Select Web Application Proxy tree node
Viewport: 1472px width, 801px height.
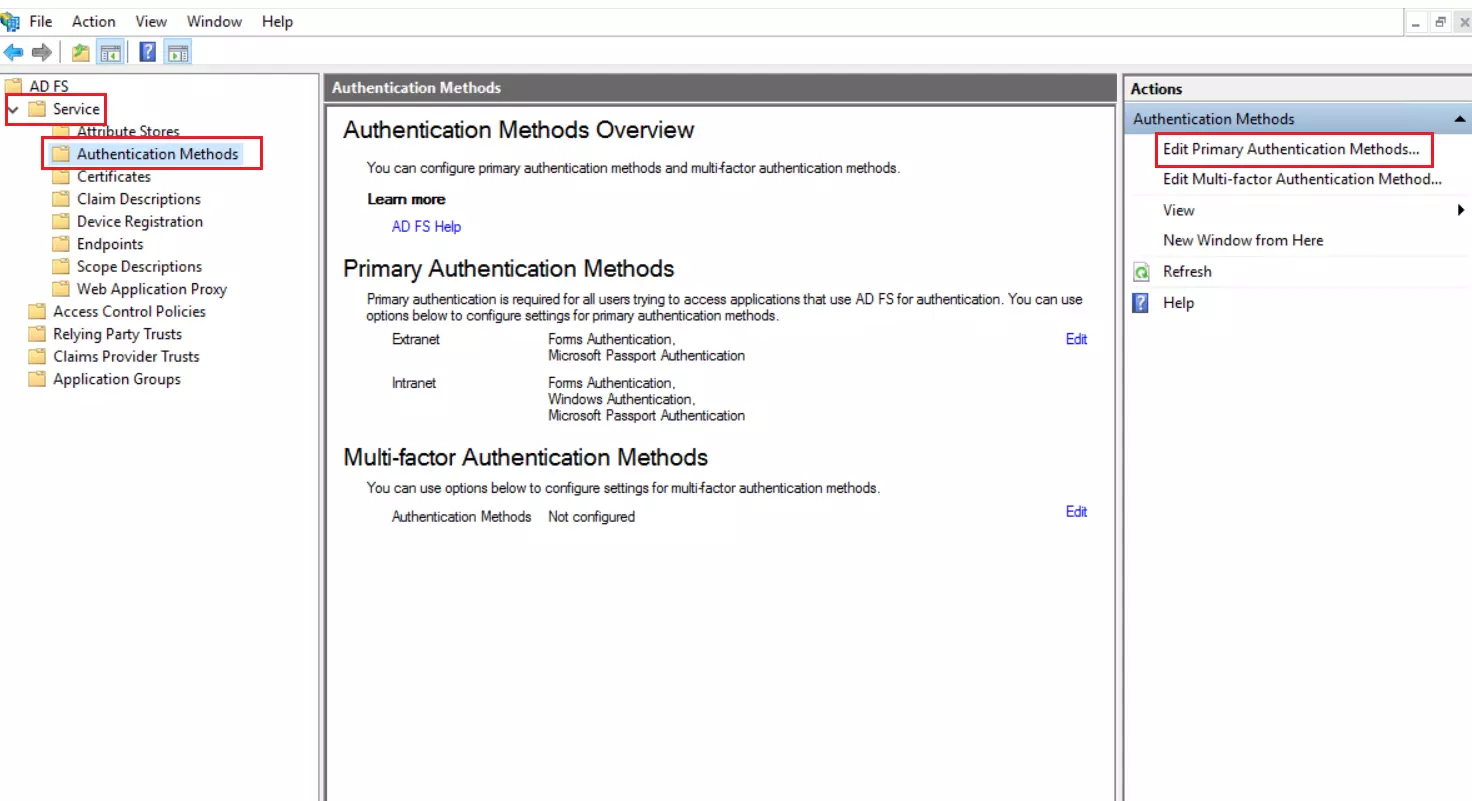(x=152, y=289)
